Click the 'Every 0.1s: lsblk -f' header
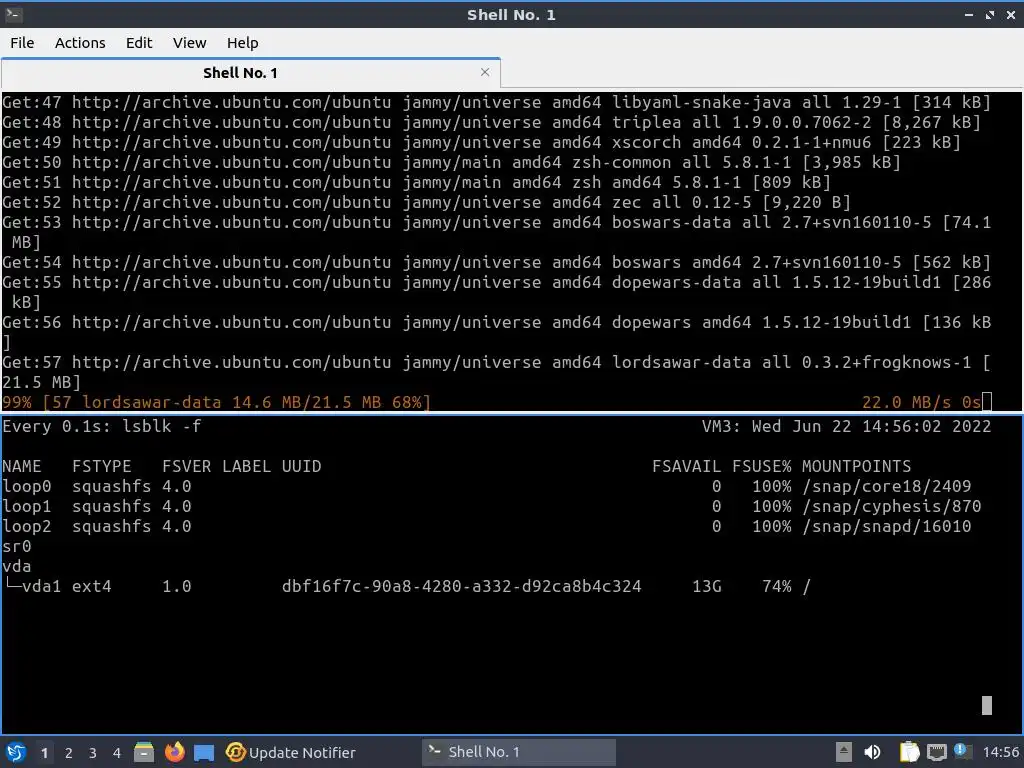The image size is (1024, 768). (x=101, y=426)
